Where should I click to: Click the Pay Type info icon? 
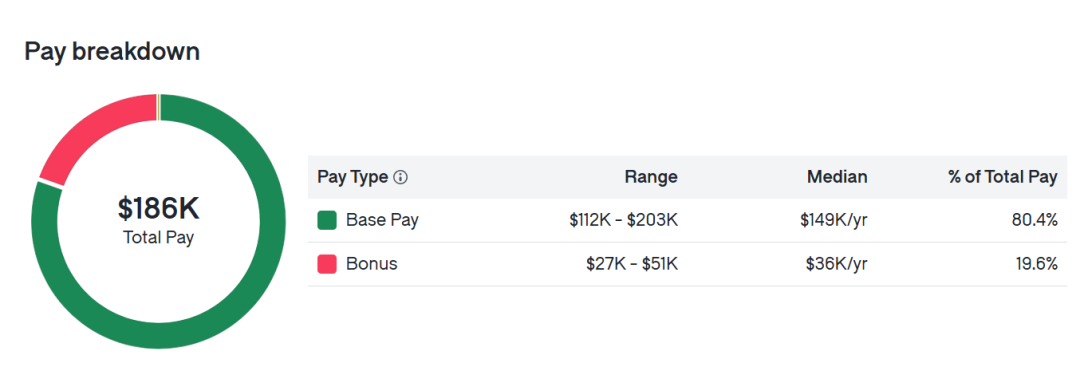click(x=400, y=178)
